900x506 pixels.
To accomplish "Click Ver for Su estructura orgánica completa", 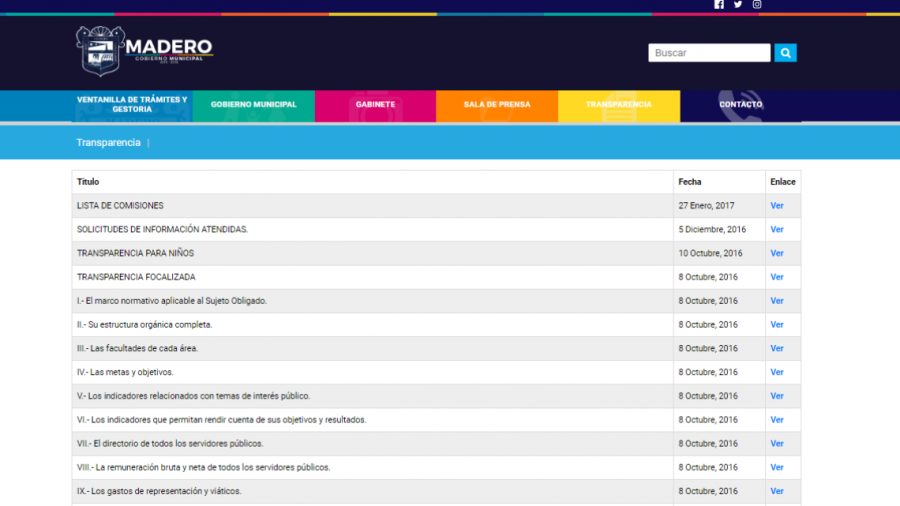I will click(777, 325).
